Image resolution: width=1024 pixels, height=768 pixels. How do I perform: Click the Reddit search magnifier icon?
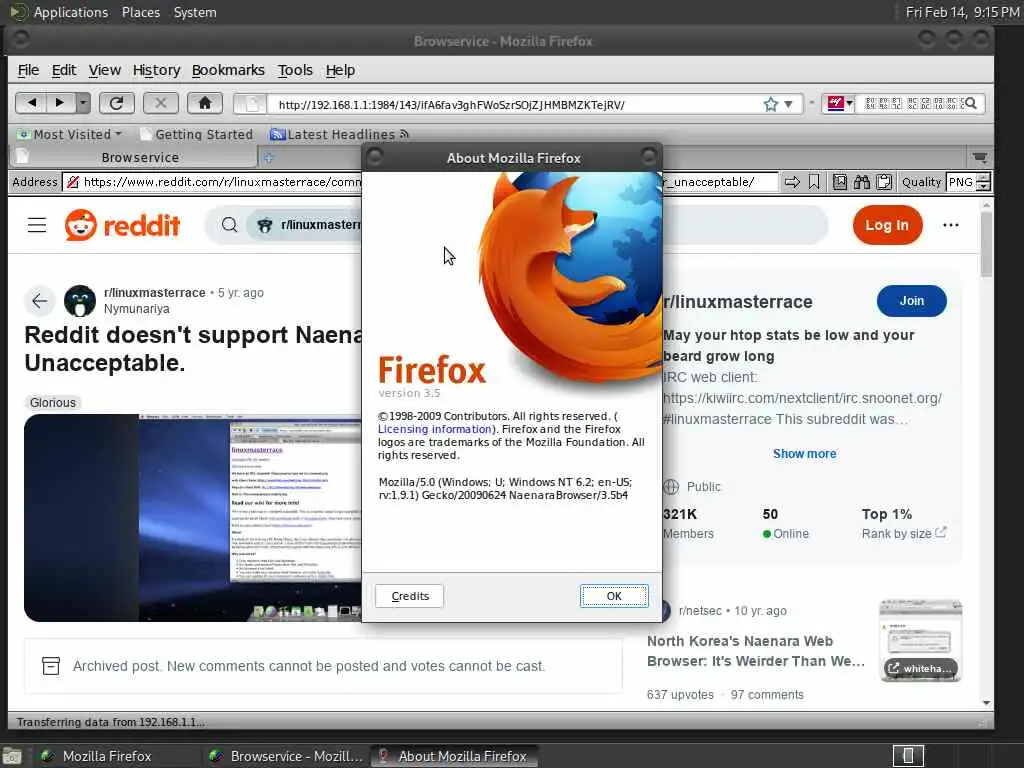[229, 225]
